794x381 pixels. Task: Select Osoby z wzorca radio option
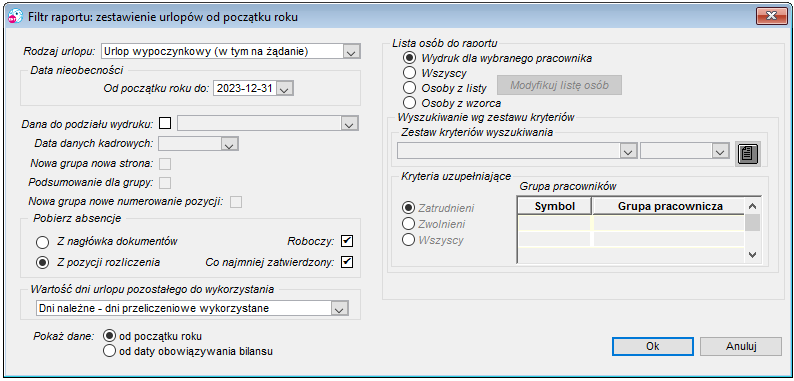tap(408, 103)
